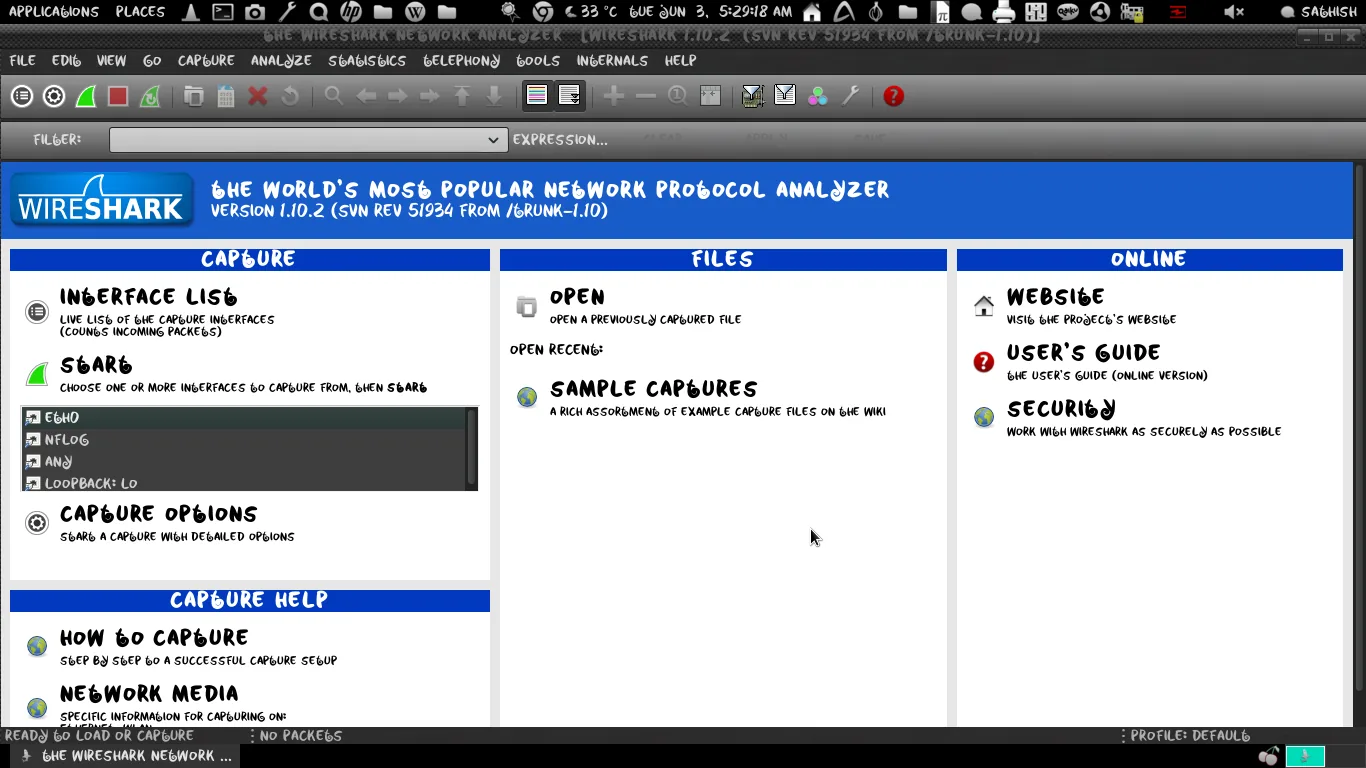Open help red question mark toolbar icon
Screen dimensions: 1366x768
coord(894,96)
